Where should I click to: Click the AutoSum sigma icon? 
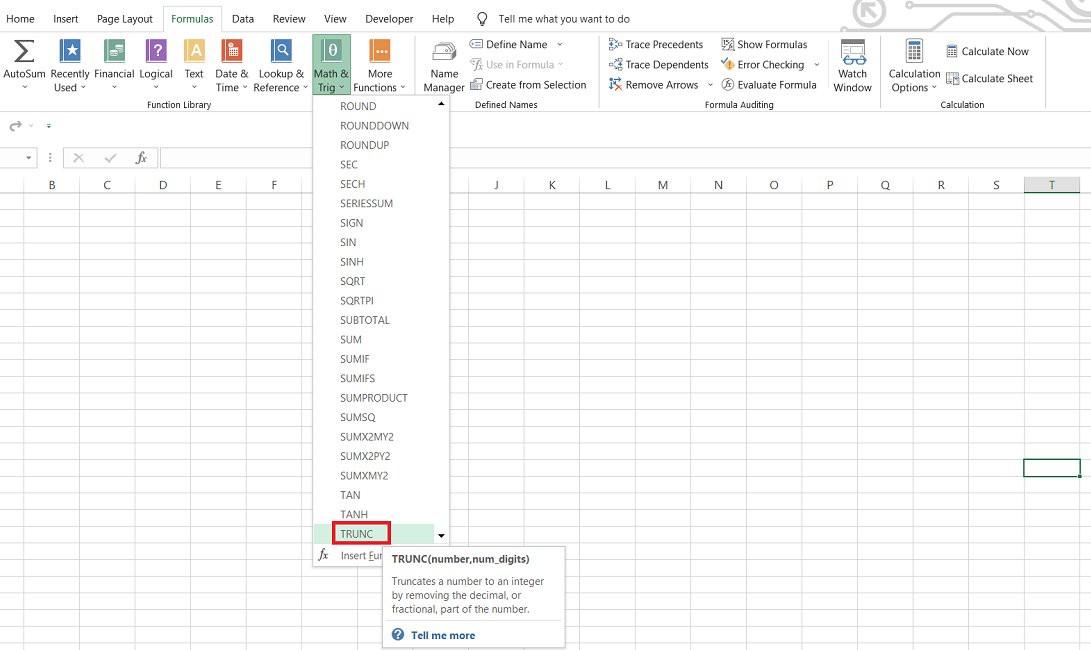(24, 52)
